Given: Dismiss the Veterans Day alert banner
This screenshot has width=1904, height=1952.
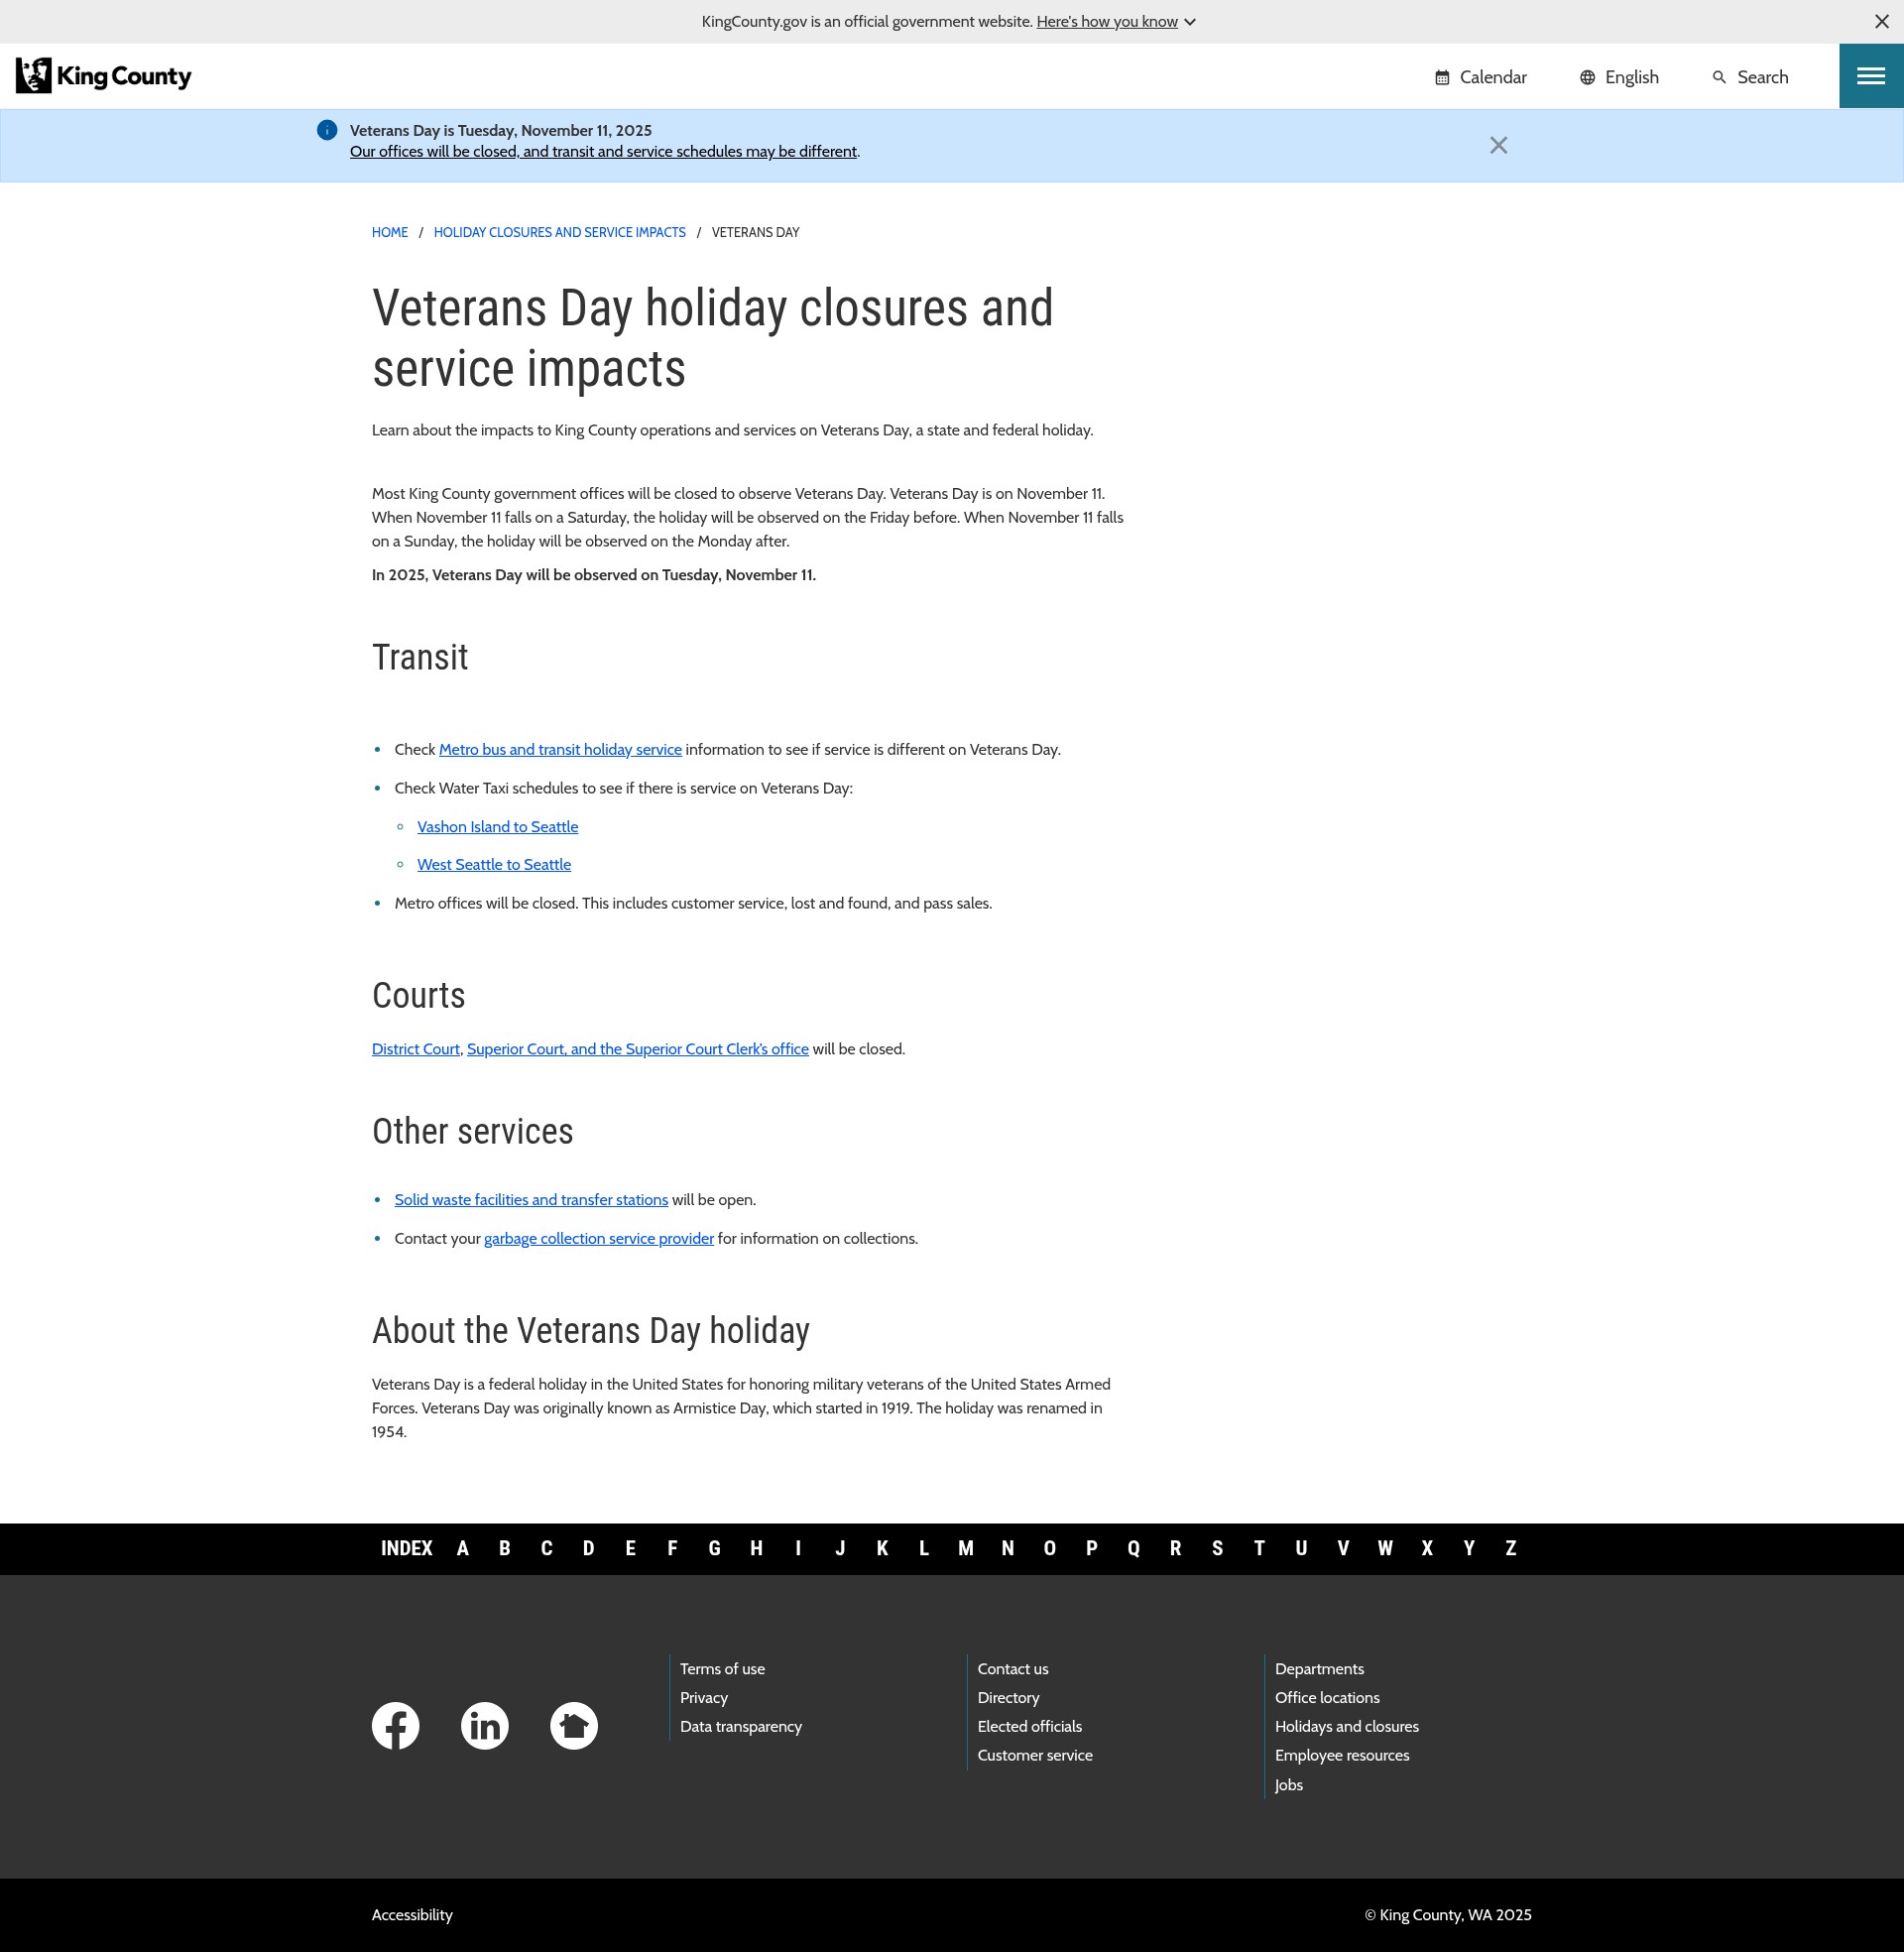Looking at the screenshot, I should pyautogui.click(x=1498, y=146).
